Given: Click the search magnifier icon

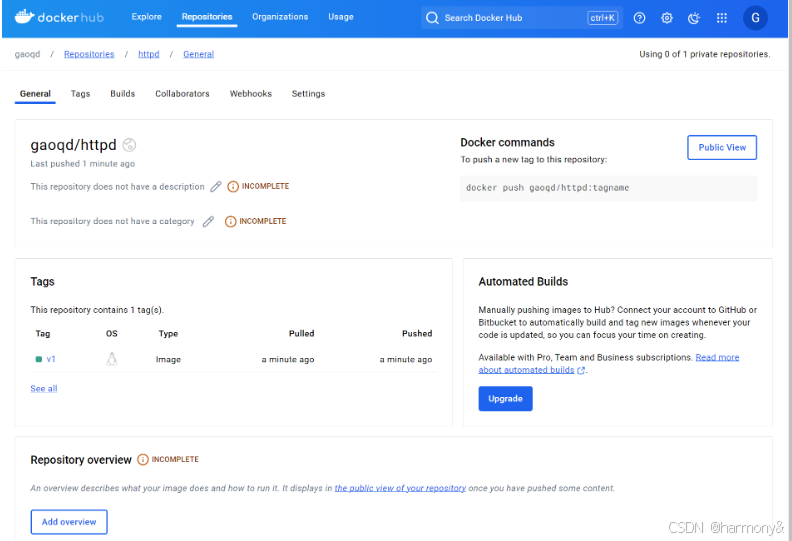Looking at the screenshot, I should click(x=432, y=18).
